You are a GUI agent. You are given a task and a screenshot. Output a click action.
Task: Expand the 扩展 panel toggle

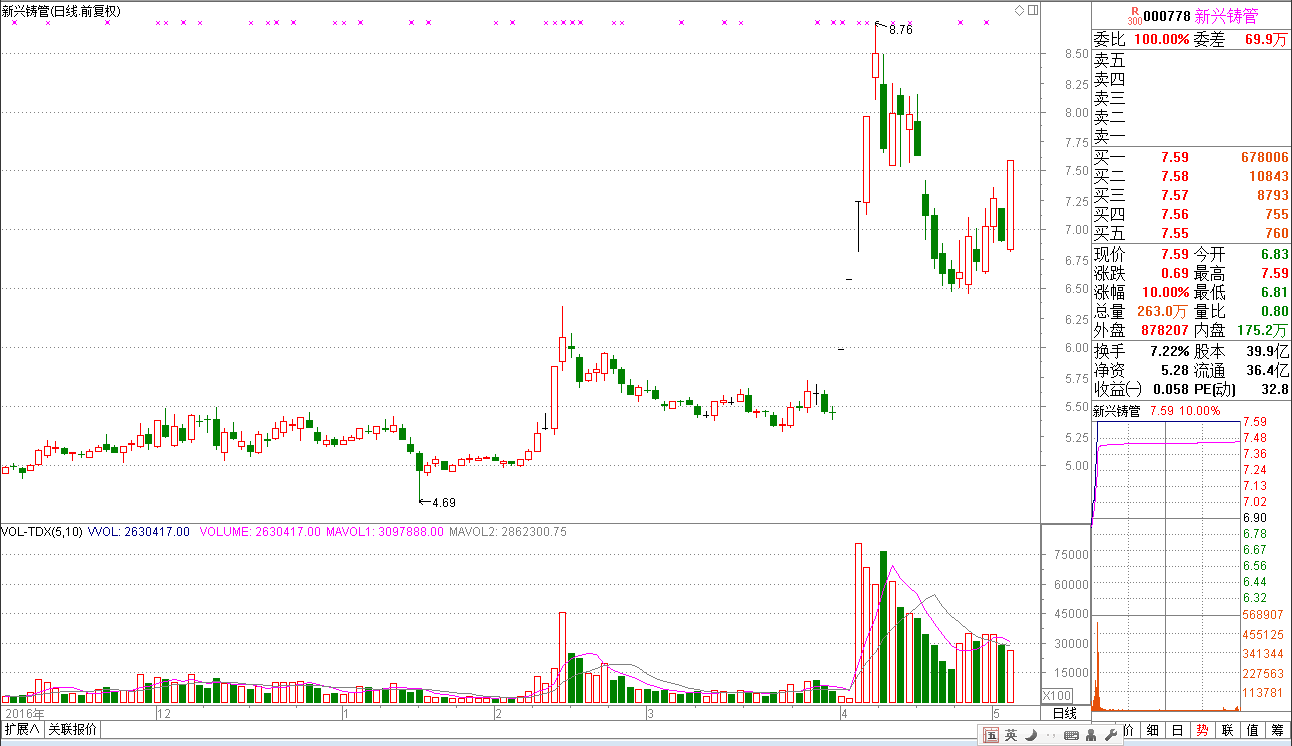pyautogui.click(x=21, y=729)
